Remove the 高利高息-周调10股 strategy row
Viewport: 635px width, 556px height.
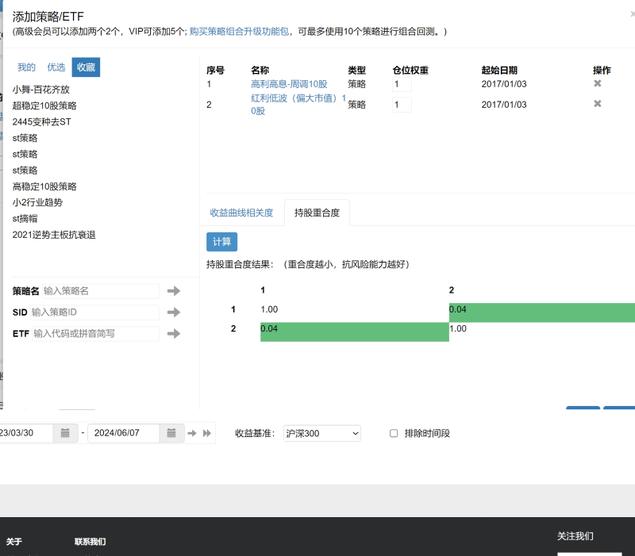point(597,84)
